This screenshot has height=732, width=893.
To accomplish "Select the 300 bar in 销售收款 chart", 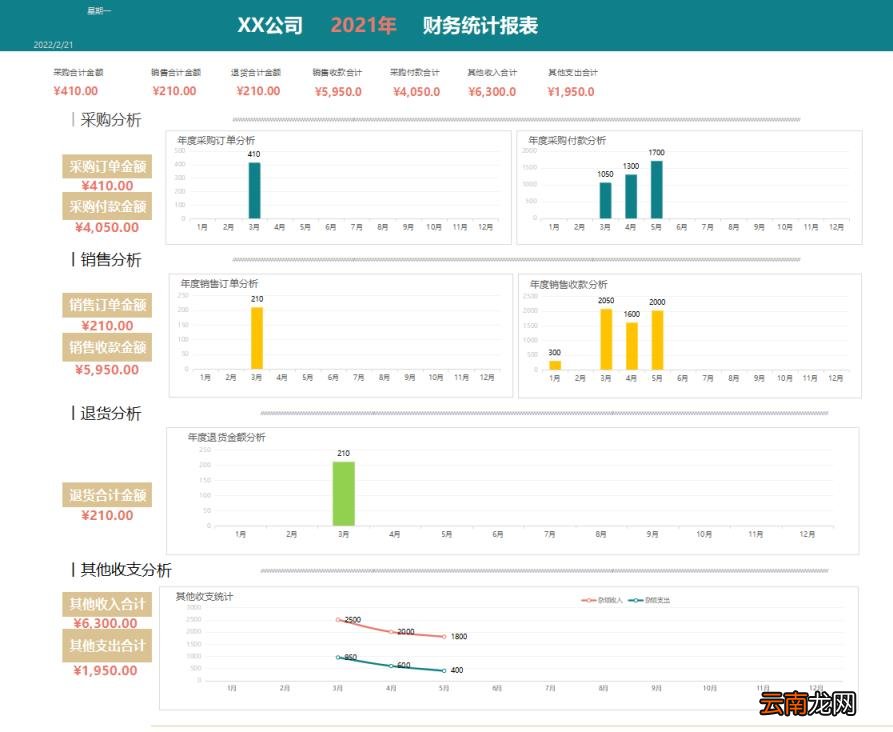I will coord(555,365).
